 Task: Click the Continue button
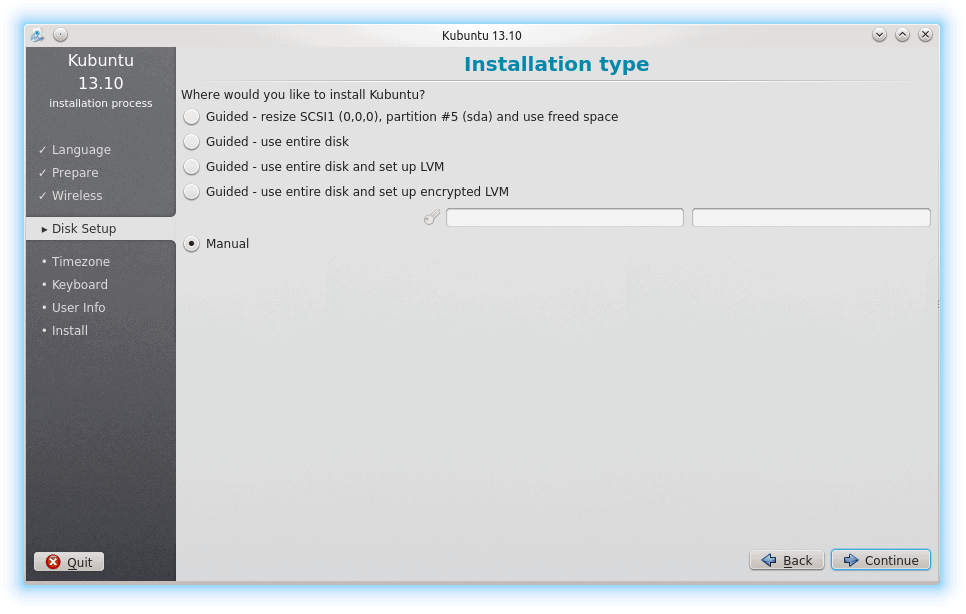880,560
